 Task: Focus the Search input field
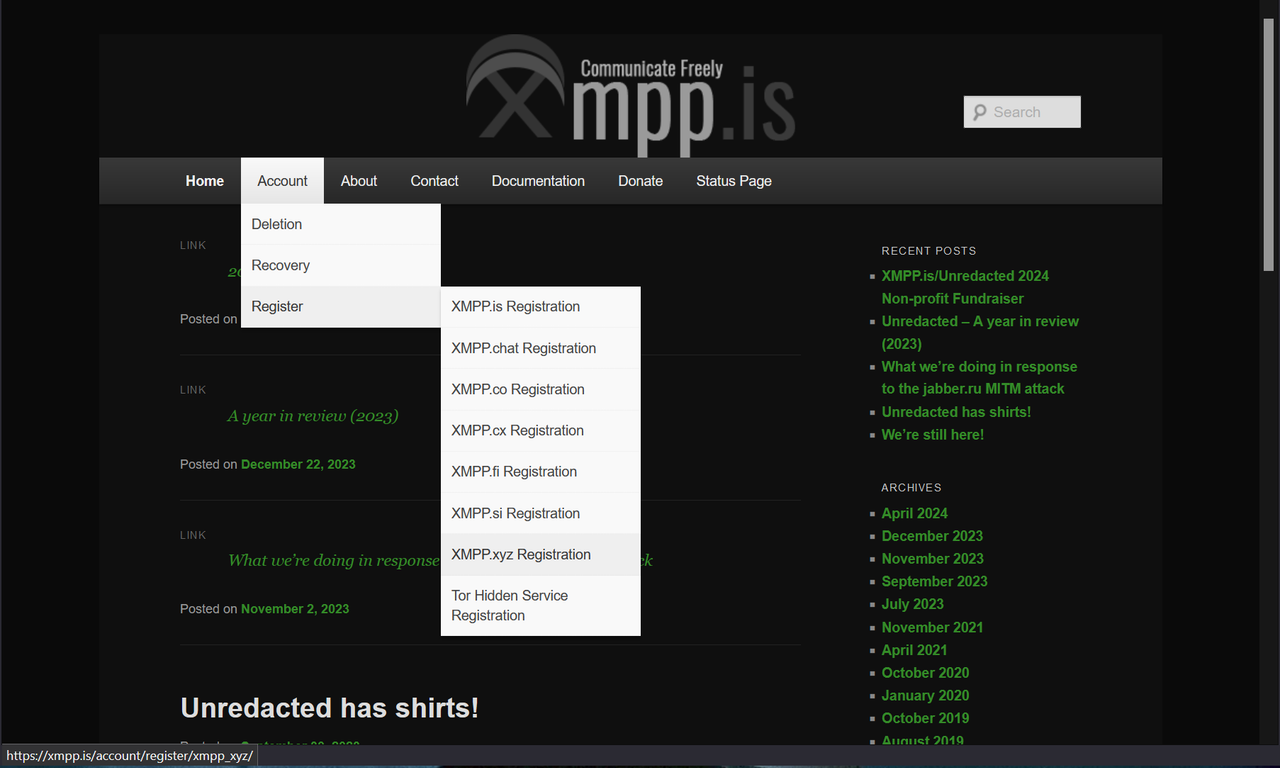tap(1022, 112)
